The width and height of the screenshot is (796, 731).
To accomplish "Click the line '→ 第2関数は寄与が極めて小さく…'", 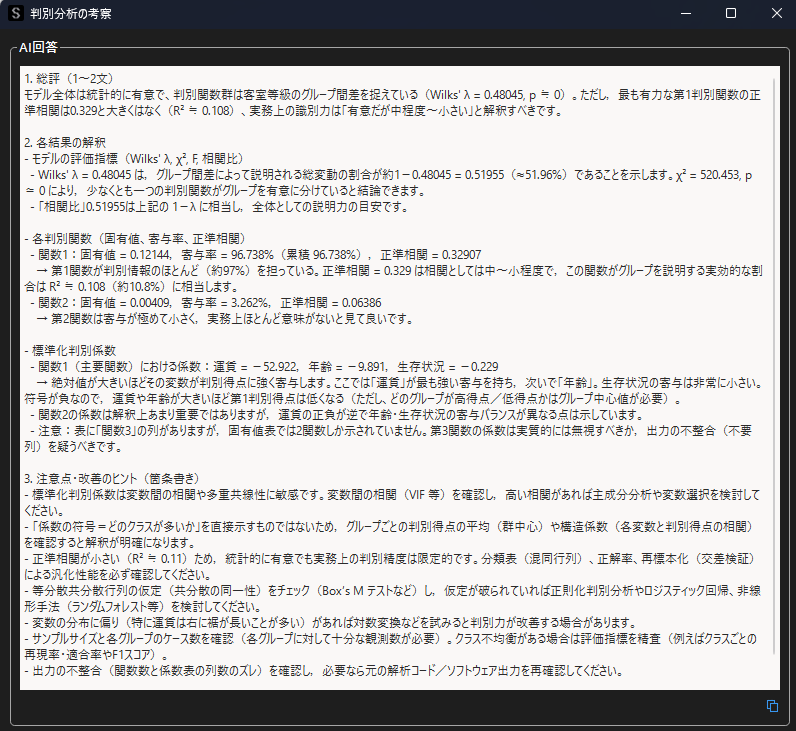I will 225,319.
